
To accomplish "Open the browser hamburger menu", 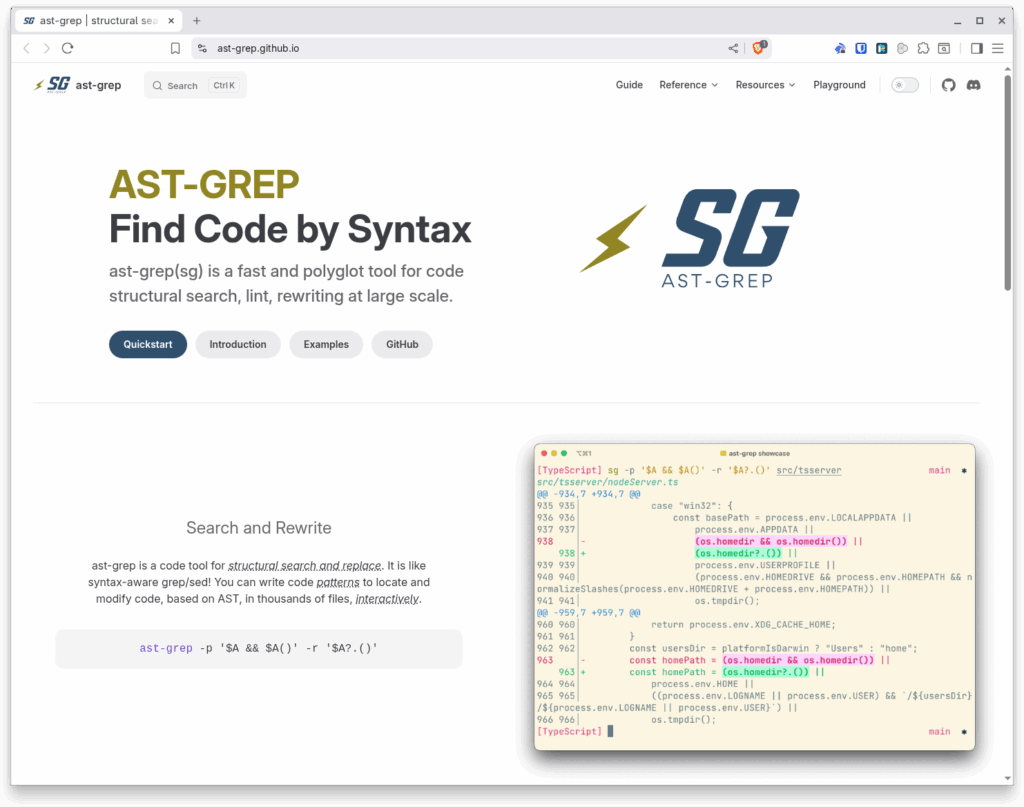I will pos(997,48).
